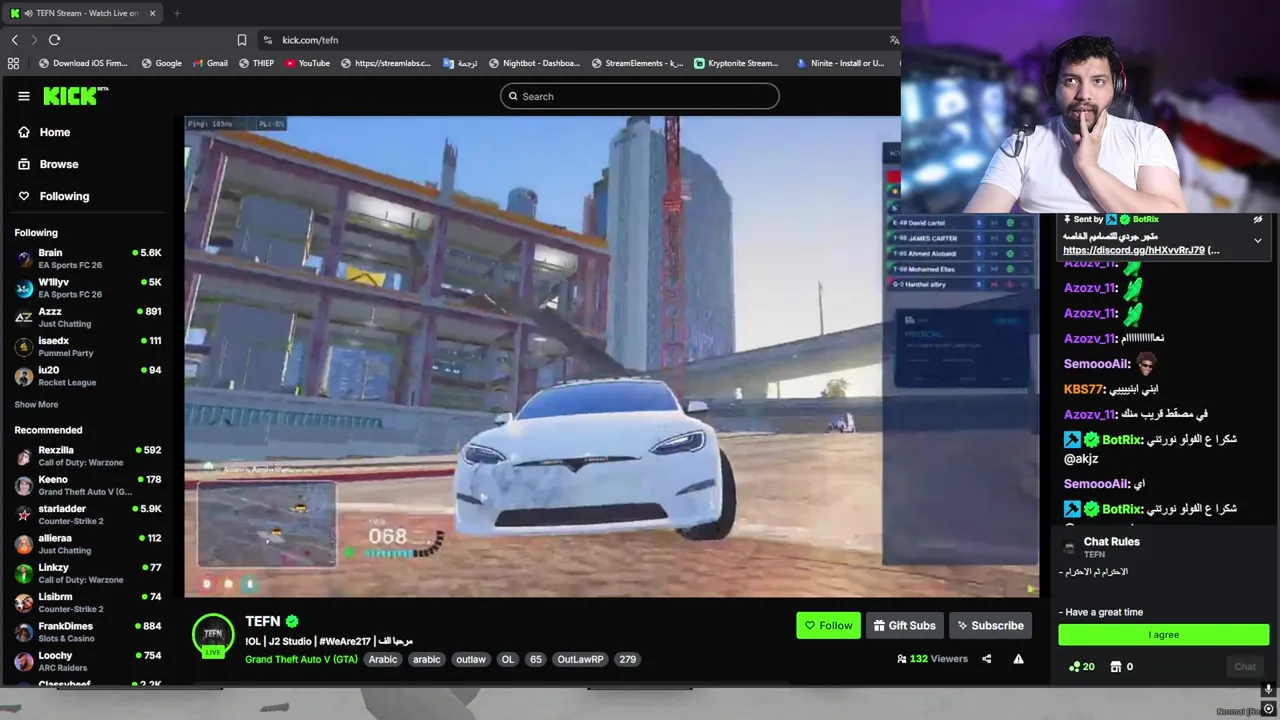Click the microphone icon in bottom corner
Screen dimensions: 1280x720
click(x=1268, y=689)
